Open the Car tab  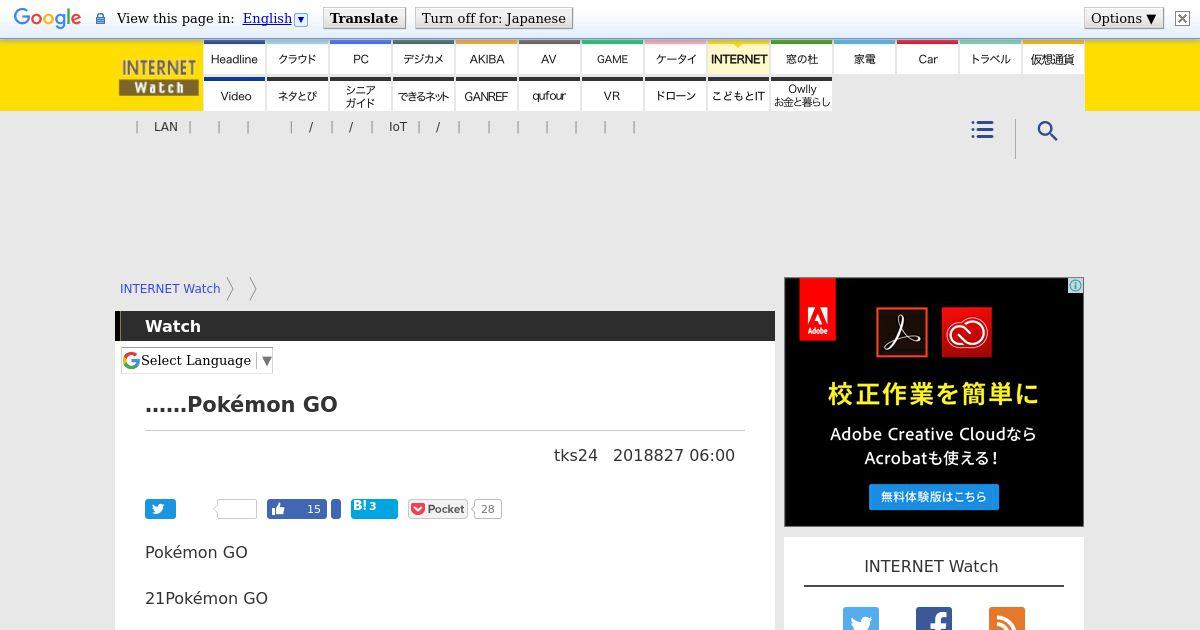tap(927, 59)
